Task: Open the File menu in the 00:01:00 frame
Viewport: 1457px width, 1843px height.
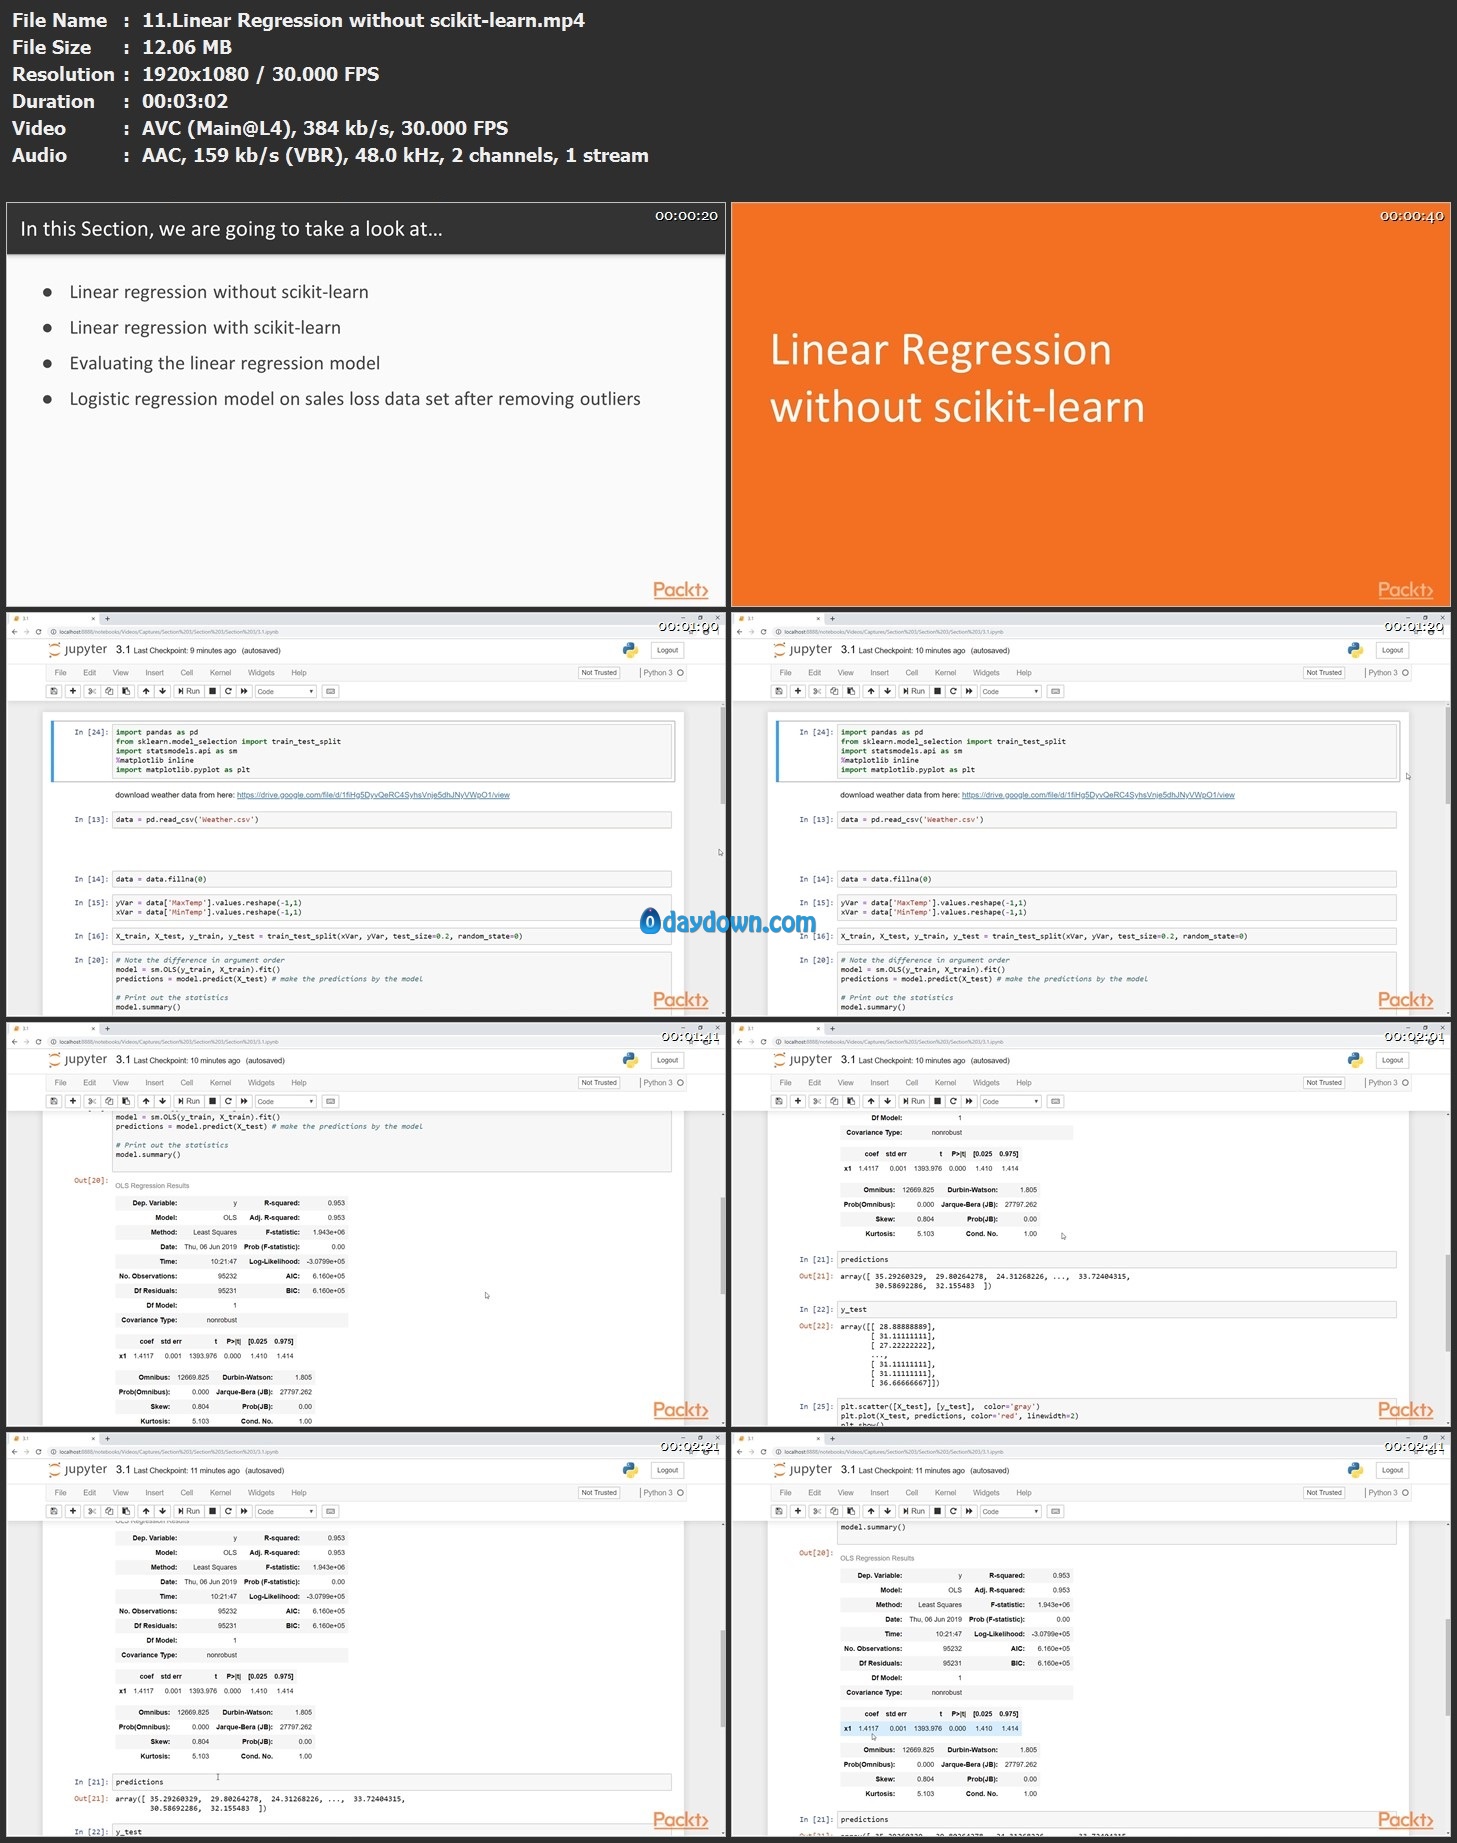Action: pos(61,673)
